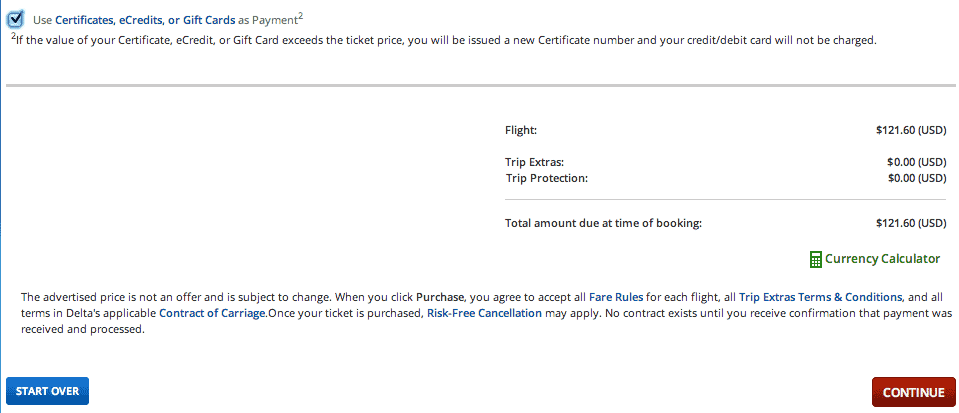This screenshot has height=413, width=959.
Task: Click the green Currency Calculator icon
Action: 815,259
